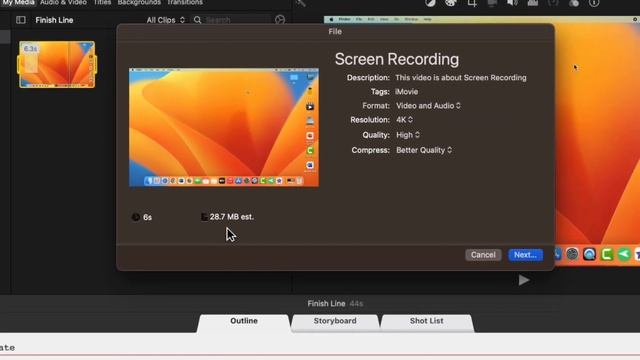This screenshot has width=640, height=360.
Task: Click the export dialog preview thumbnail
Action: 224,127
